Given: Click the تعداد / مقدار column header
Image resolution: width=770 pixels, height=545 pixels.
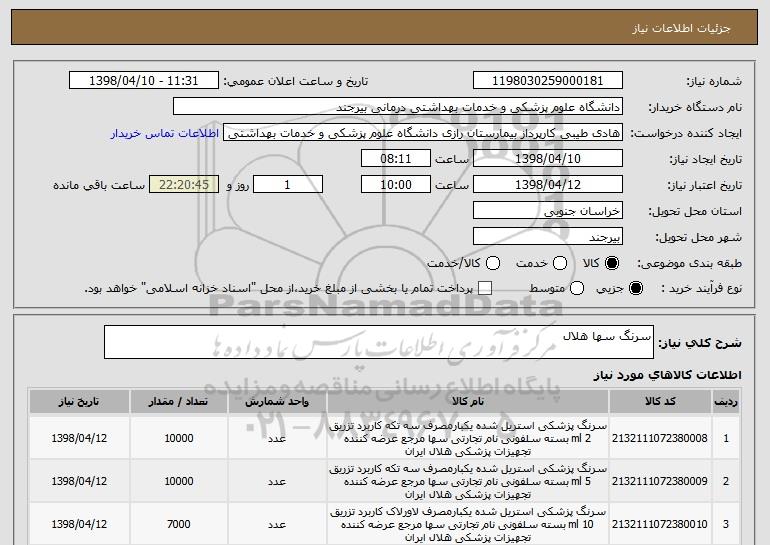Looking at the screenshot, I should pos(179,402).
